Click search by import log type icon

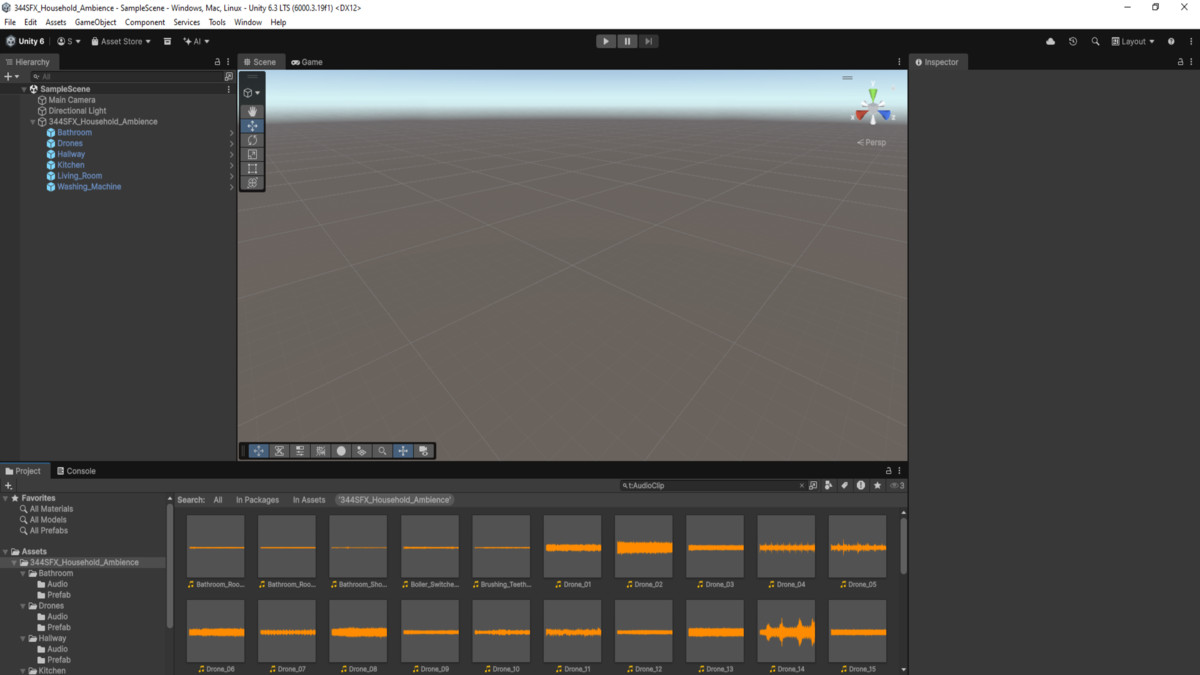tap(861, 486)
